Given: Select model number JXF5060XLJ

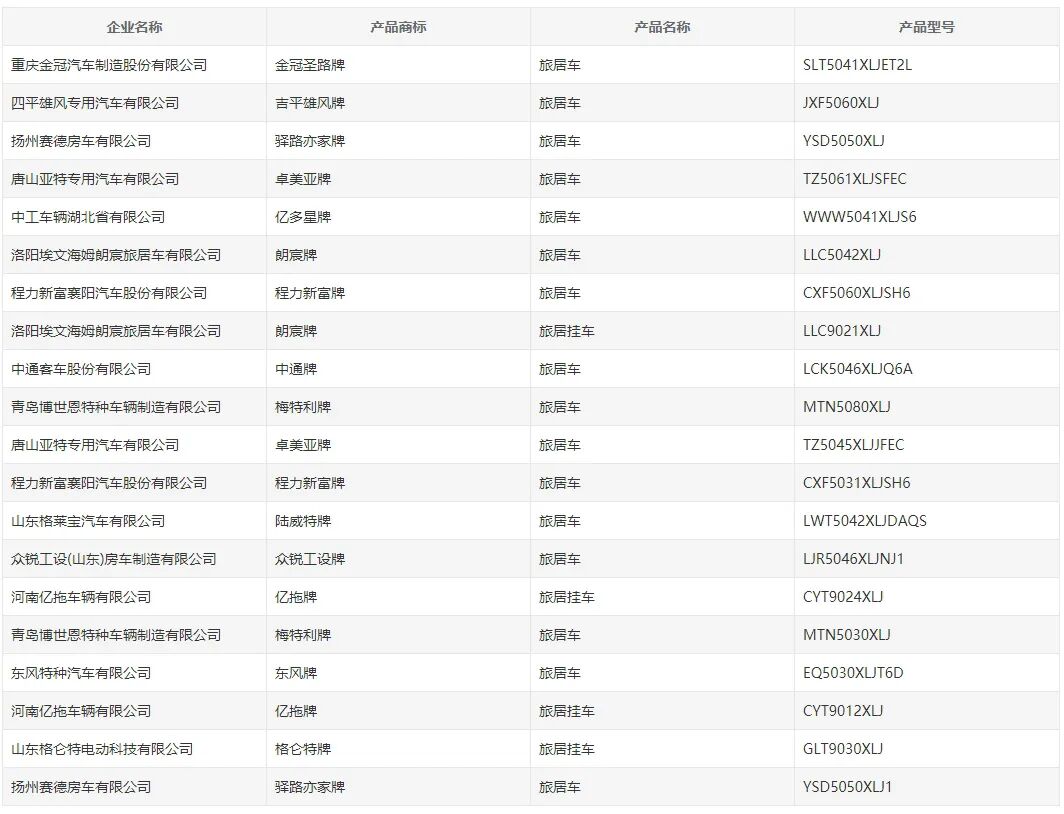Looking at the screenshot, I should pos(841,103).
